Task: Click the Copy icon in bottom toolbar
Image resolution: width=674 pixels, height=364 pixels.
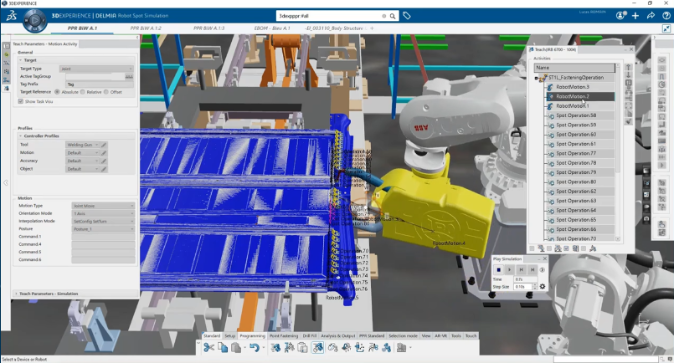Action: click(223, 347)
